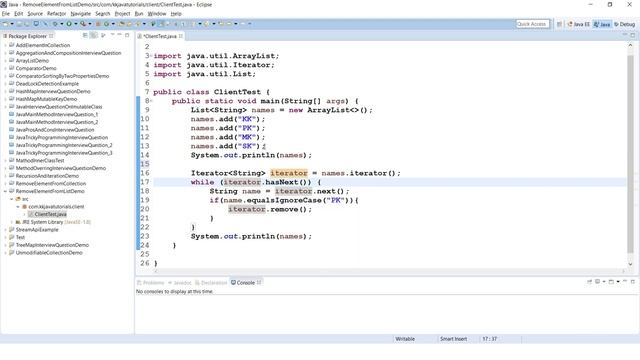
Task: Click the Pin Console icon
Action: pos(589,282)
